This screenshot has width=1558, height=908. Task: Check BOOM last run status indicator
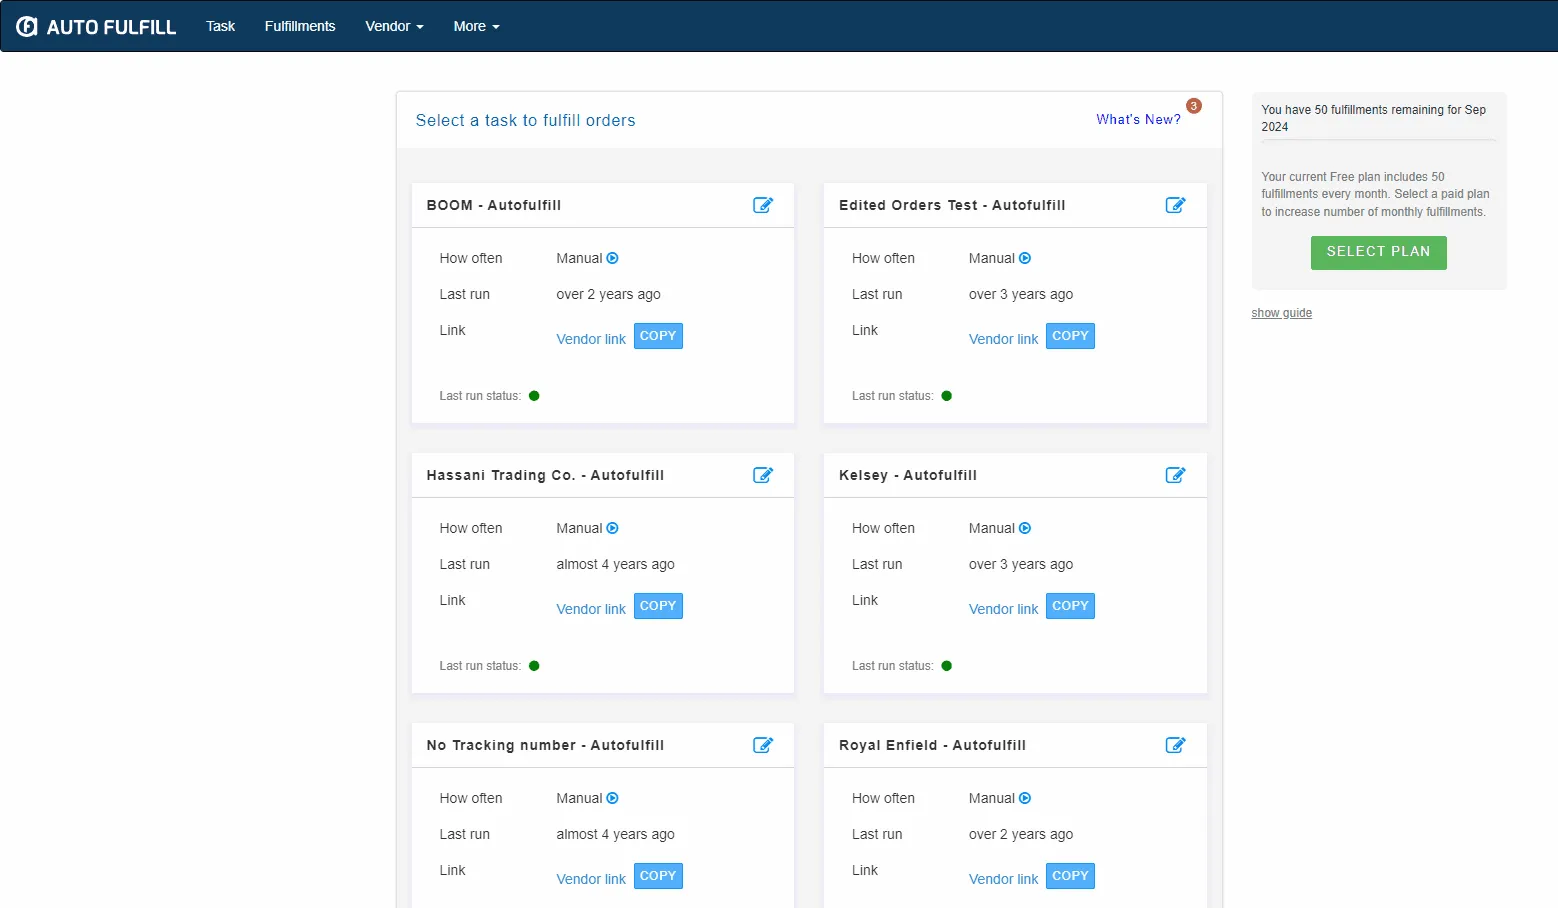(534, 396)
